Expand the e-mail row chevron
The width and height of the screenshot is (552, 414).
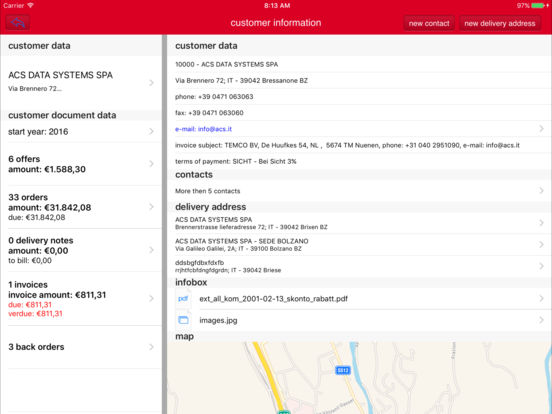point(541,129)
